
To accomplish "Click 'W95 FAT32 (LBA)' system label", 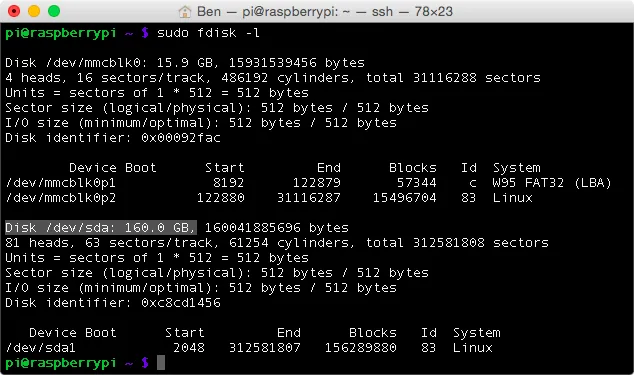I will (552, 183).
